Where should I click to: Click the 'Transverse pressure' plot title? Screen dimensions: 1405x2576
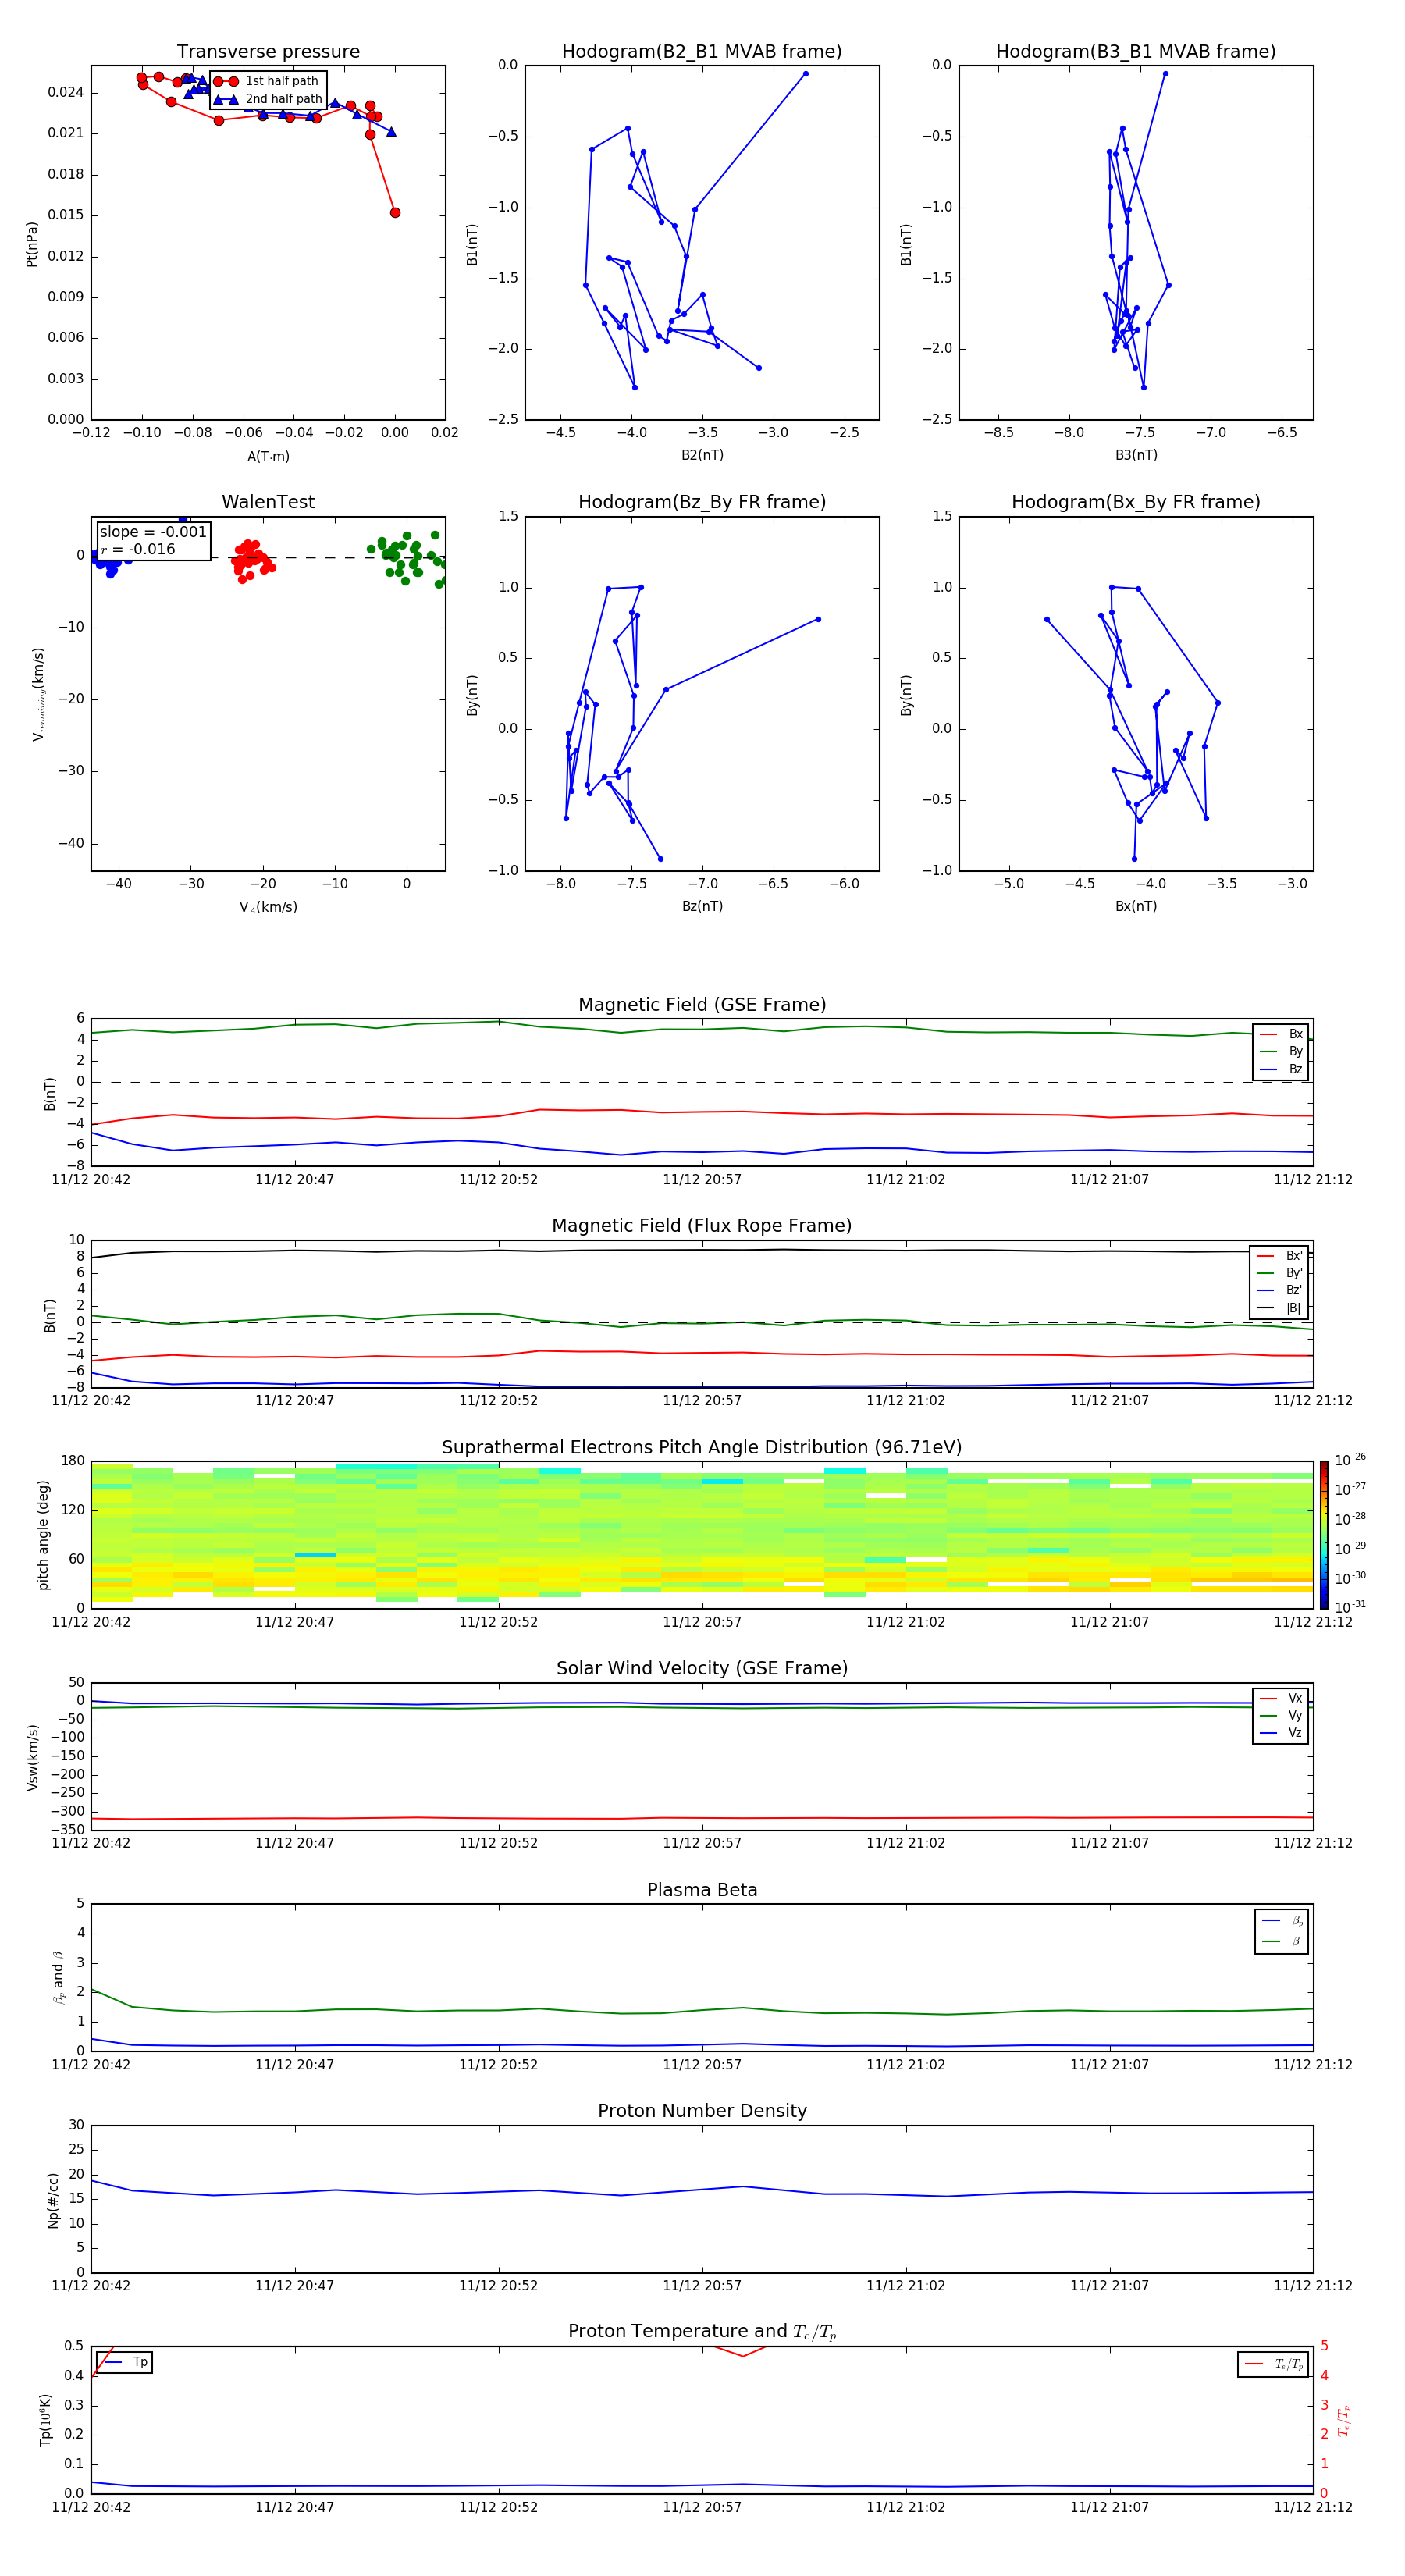pos(268,51)
